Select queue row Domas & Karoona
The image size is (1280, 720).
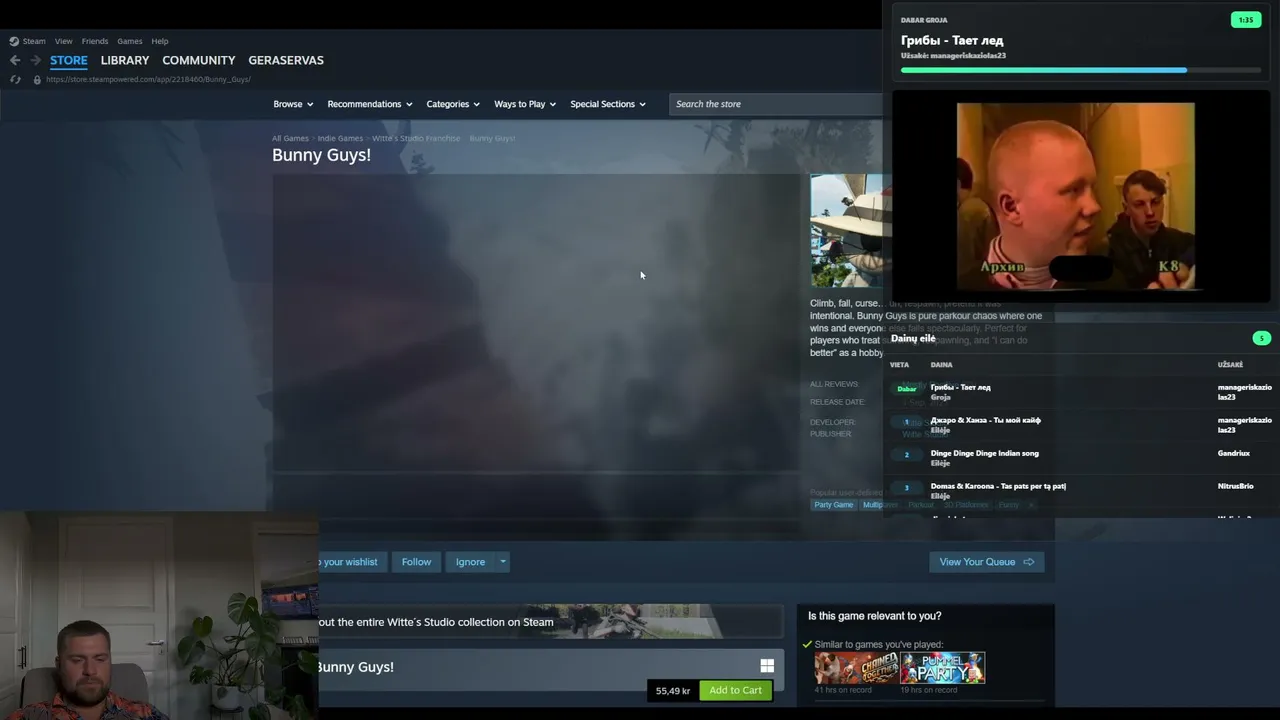pyautogui.click(x=1080, y=490)
